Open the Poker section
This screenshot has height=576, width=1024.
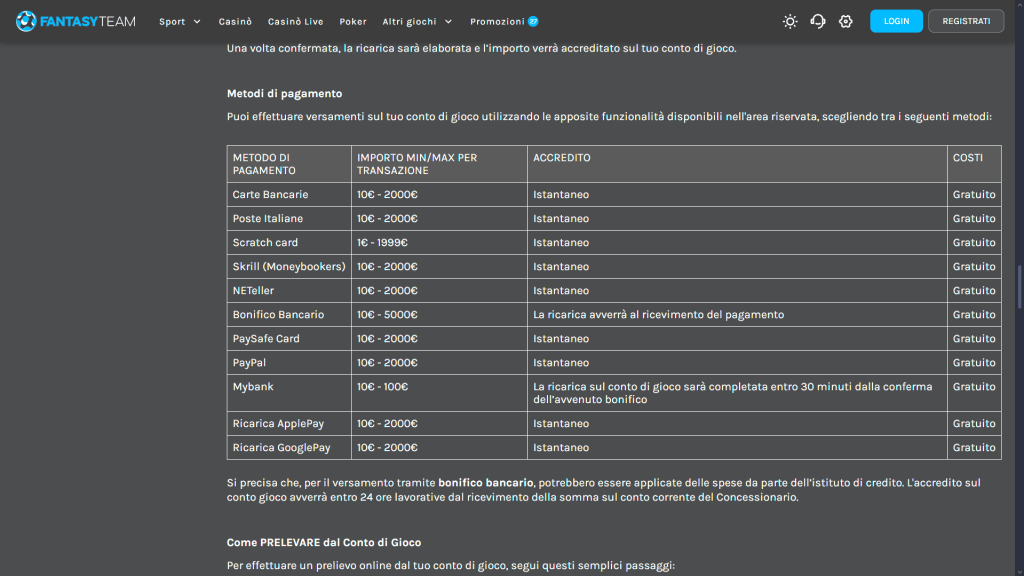coord(352,21)
